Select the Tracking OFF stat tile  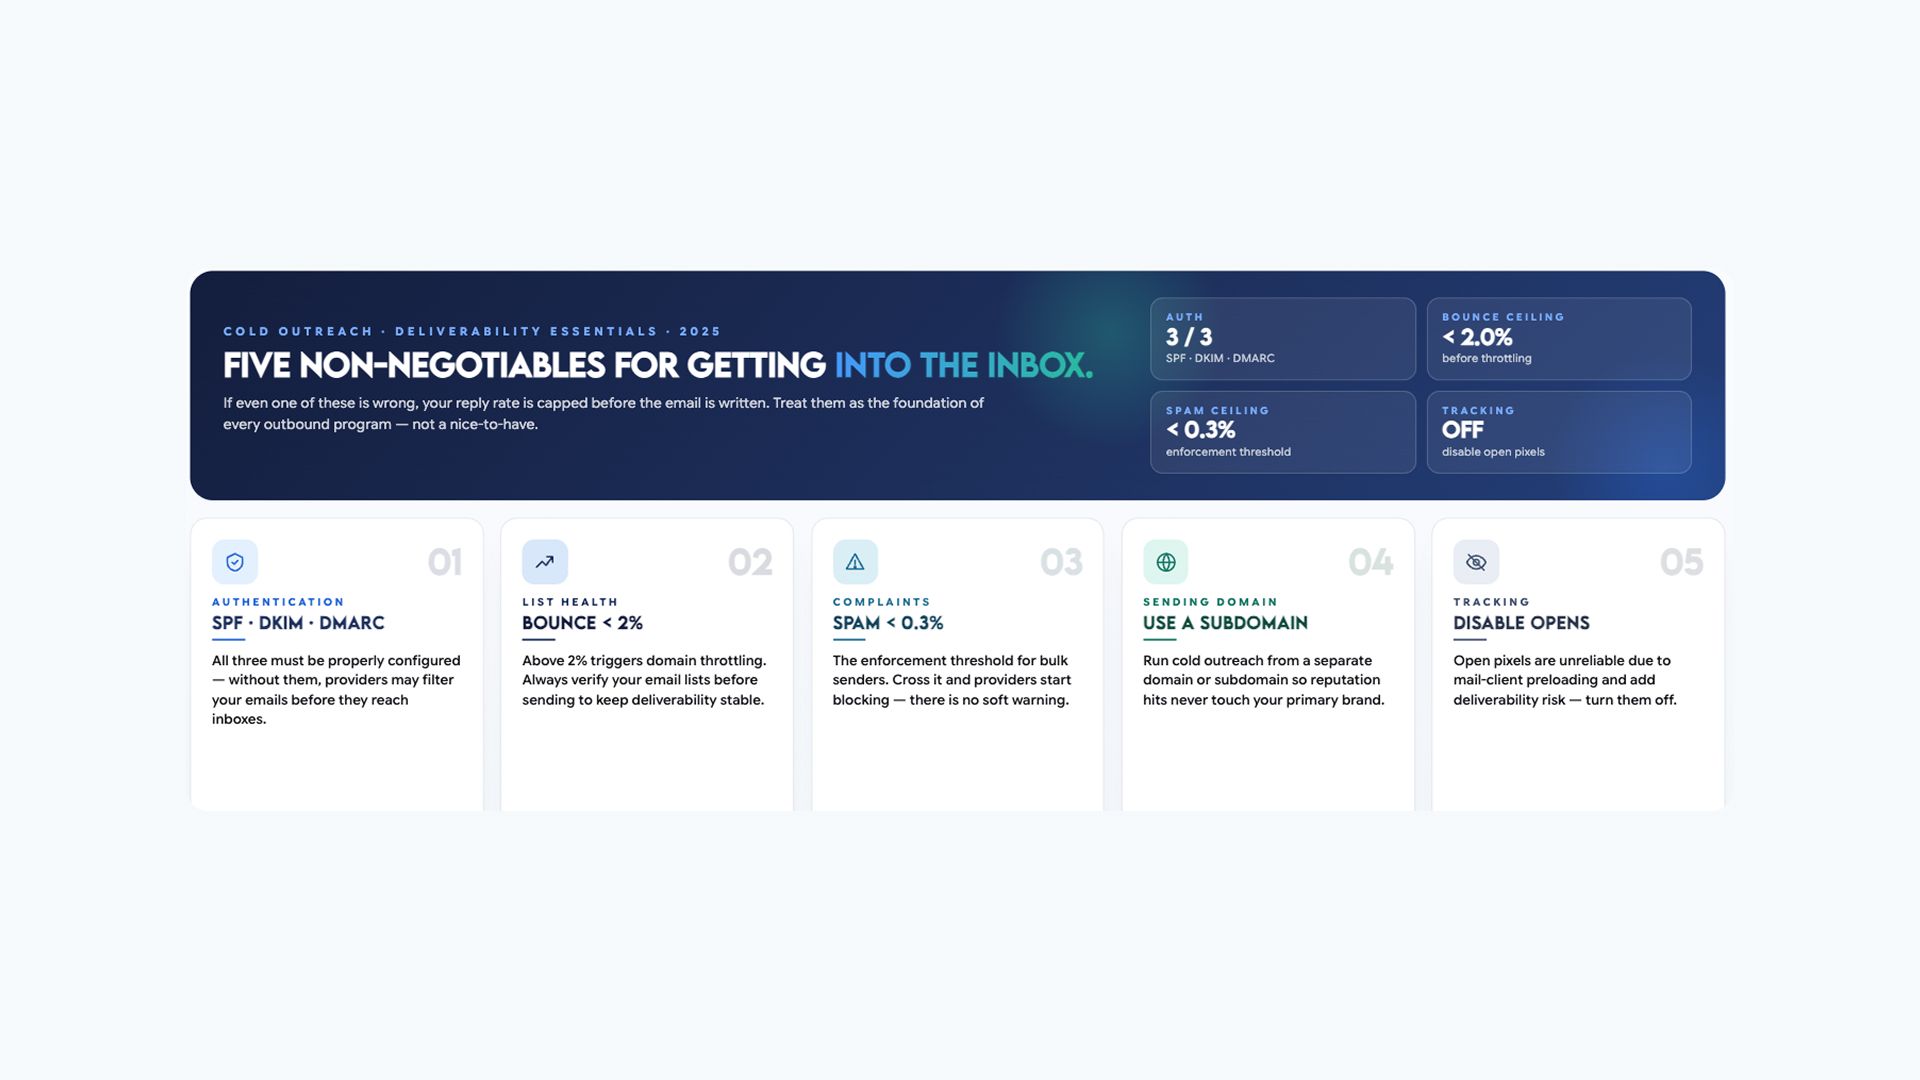point(1559,432)
